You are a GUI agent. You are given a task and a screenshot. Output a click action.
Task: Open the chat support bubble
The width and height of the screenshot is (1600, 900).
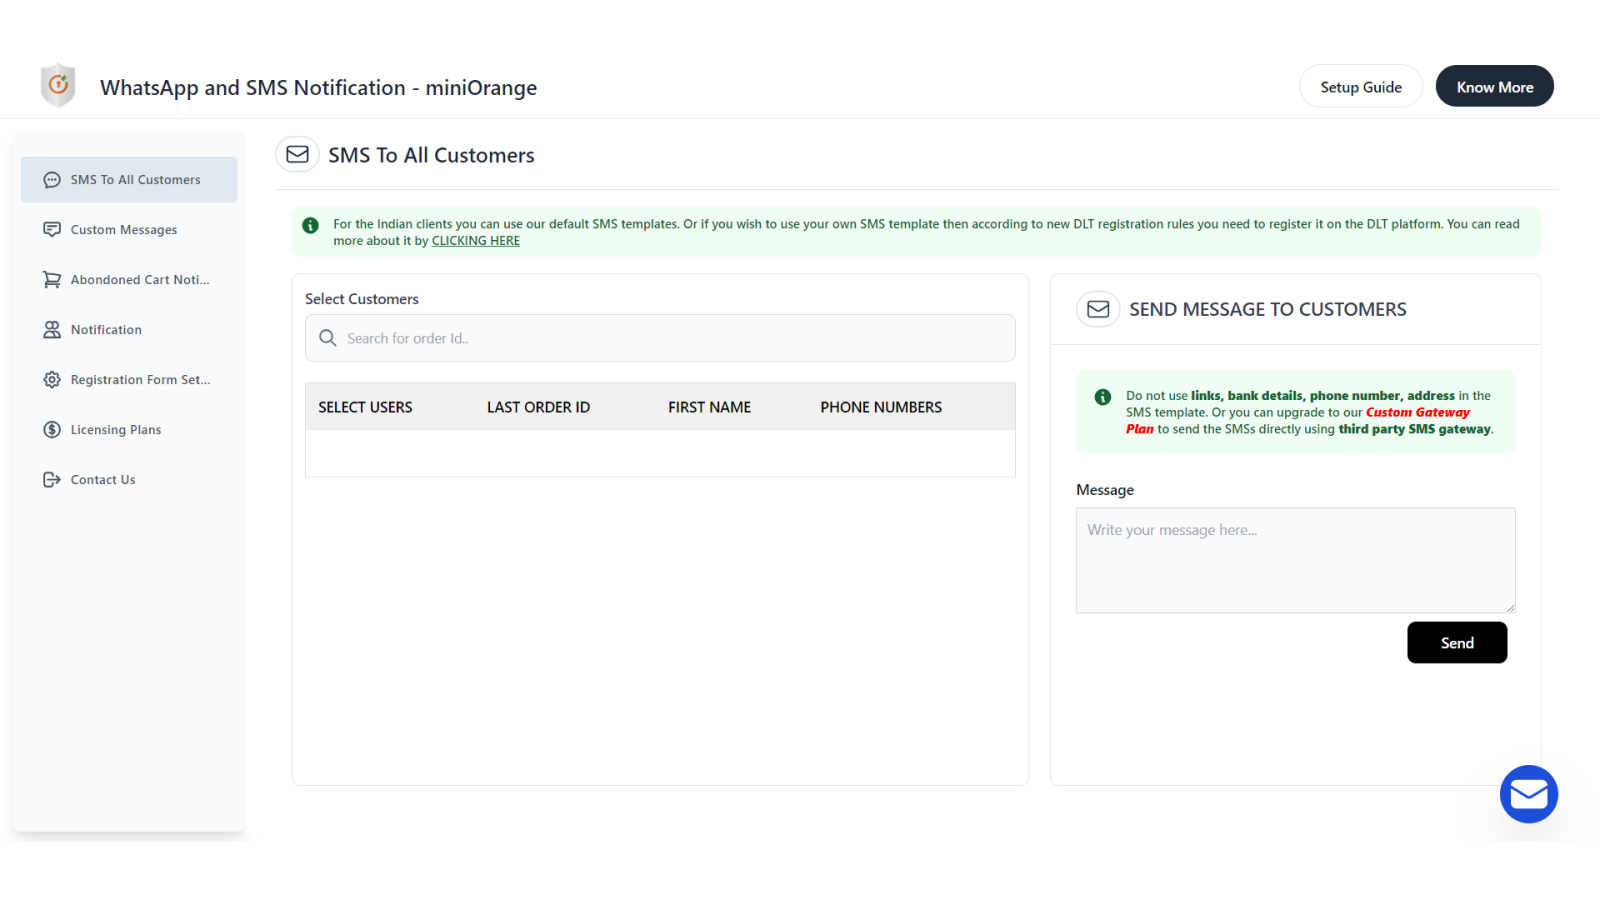click(x=1529, y=794)
